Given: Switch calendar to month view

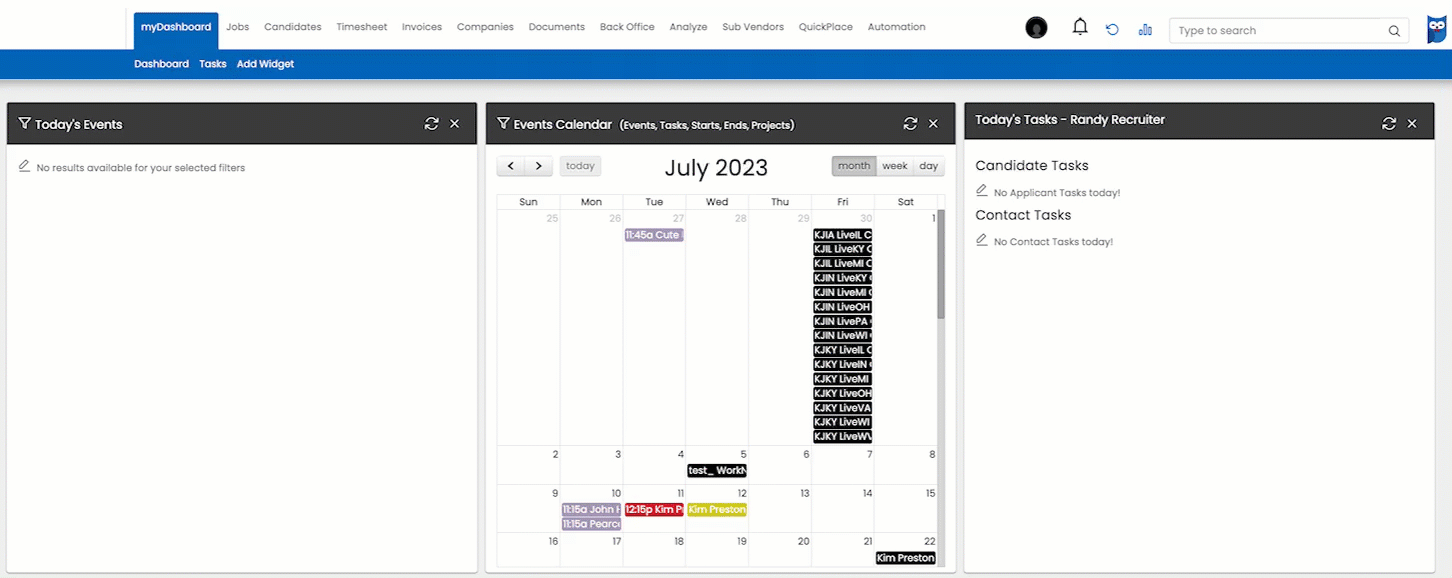Looking at the screenshot, I should pos(854,166).
